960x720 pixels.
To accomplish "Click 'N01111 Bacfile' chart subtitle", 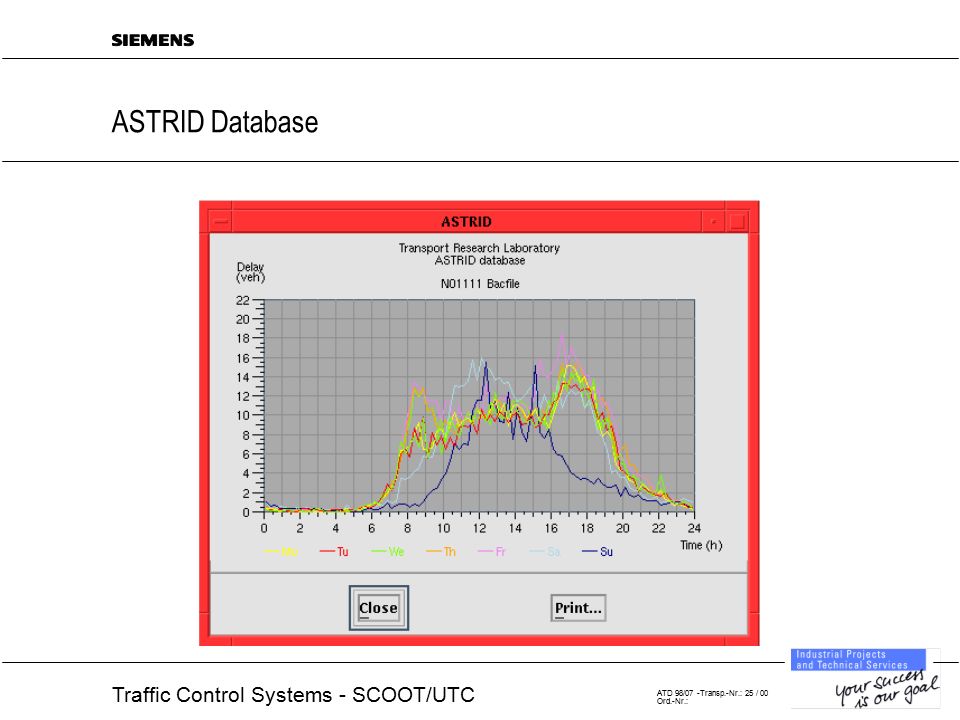I will click(480, 283).
